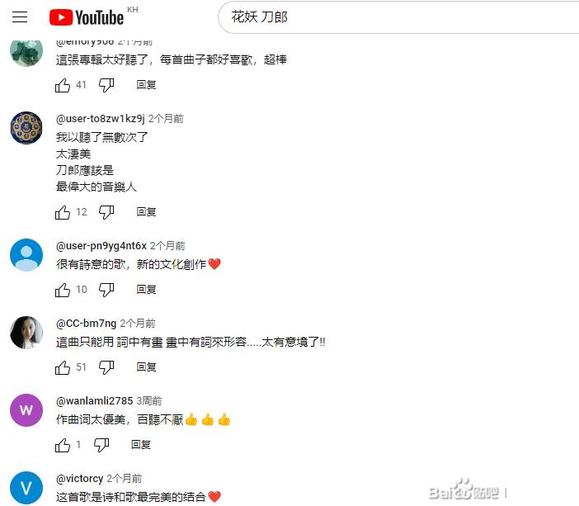Dislike @wanlamli2785's comment
Screen dimensions: 579x506
coord(101,445)
